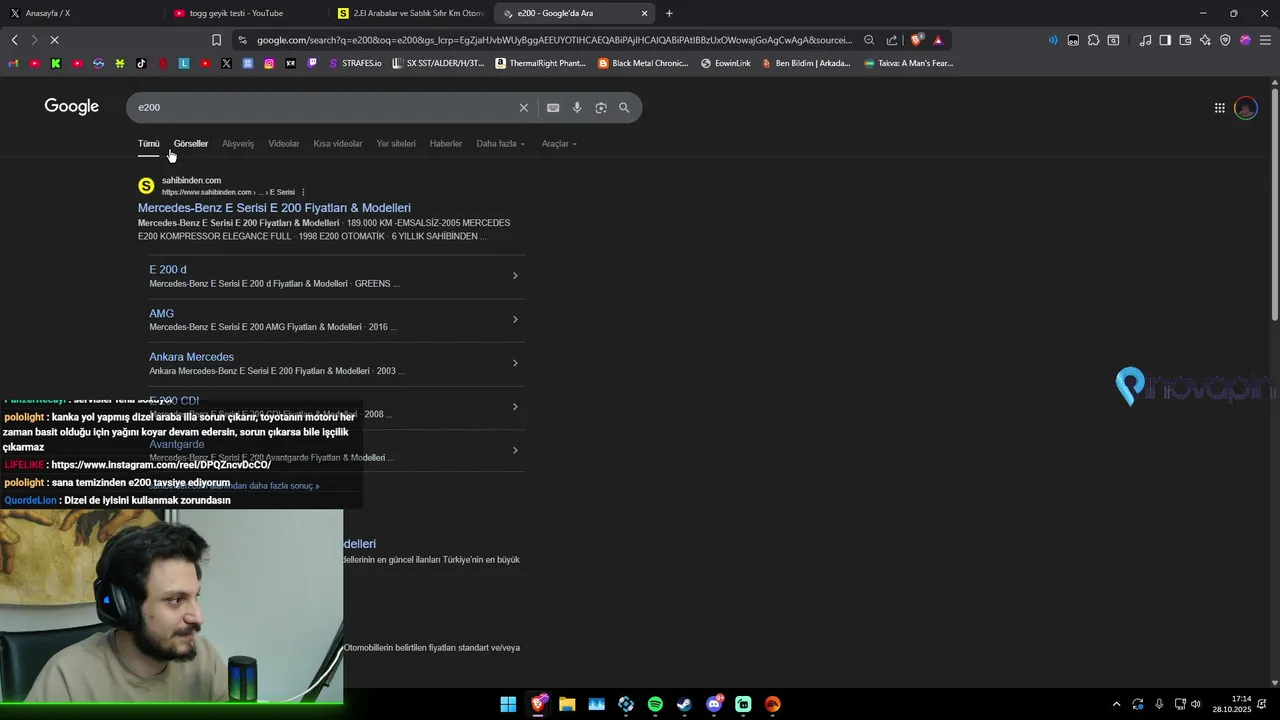Toggle the browser sidebar panel icon
Viewport: 1280px width, 720px height.
click(x=1165, y=40)
